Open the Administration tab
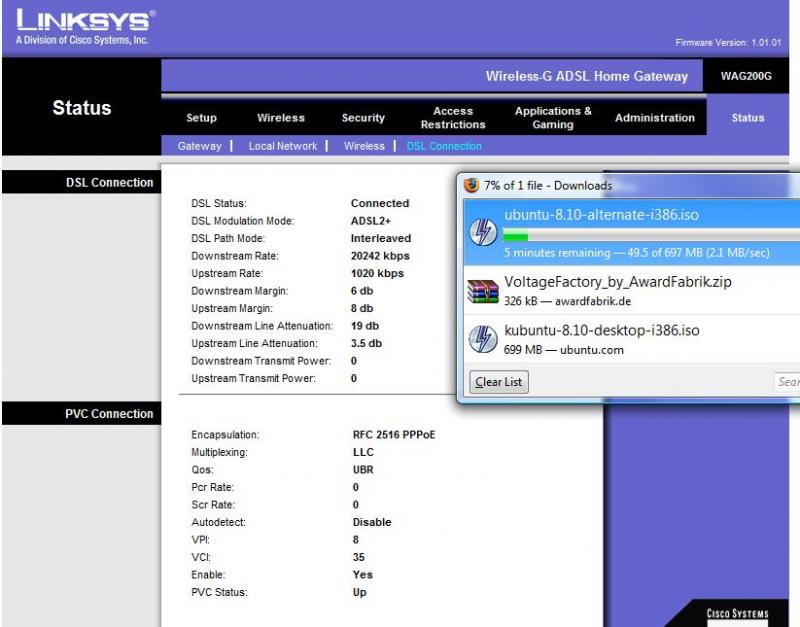Screen dimensions: 800x627 tap(655, 118)
